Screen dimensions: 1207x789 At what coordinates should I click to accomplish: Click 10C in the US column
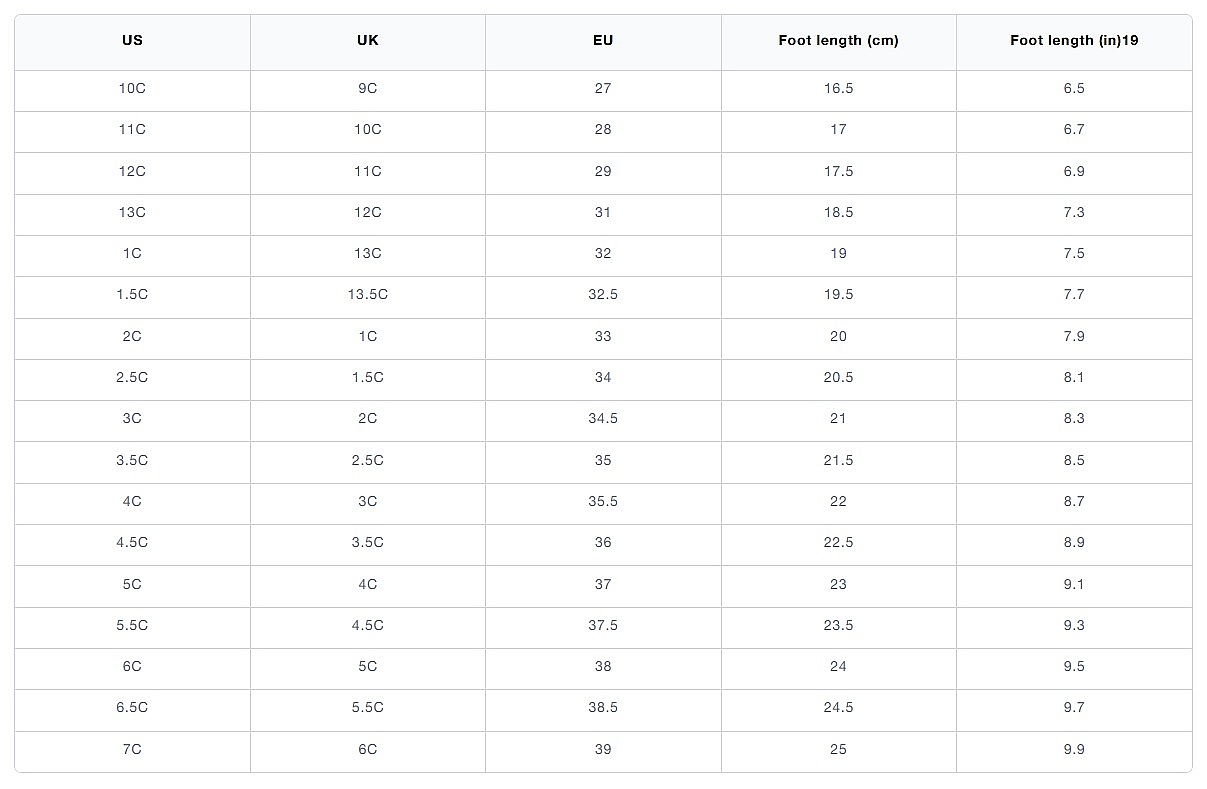click(132, 88)
